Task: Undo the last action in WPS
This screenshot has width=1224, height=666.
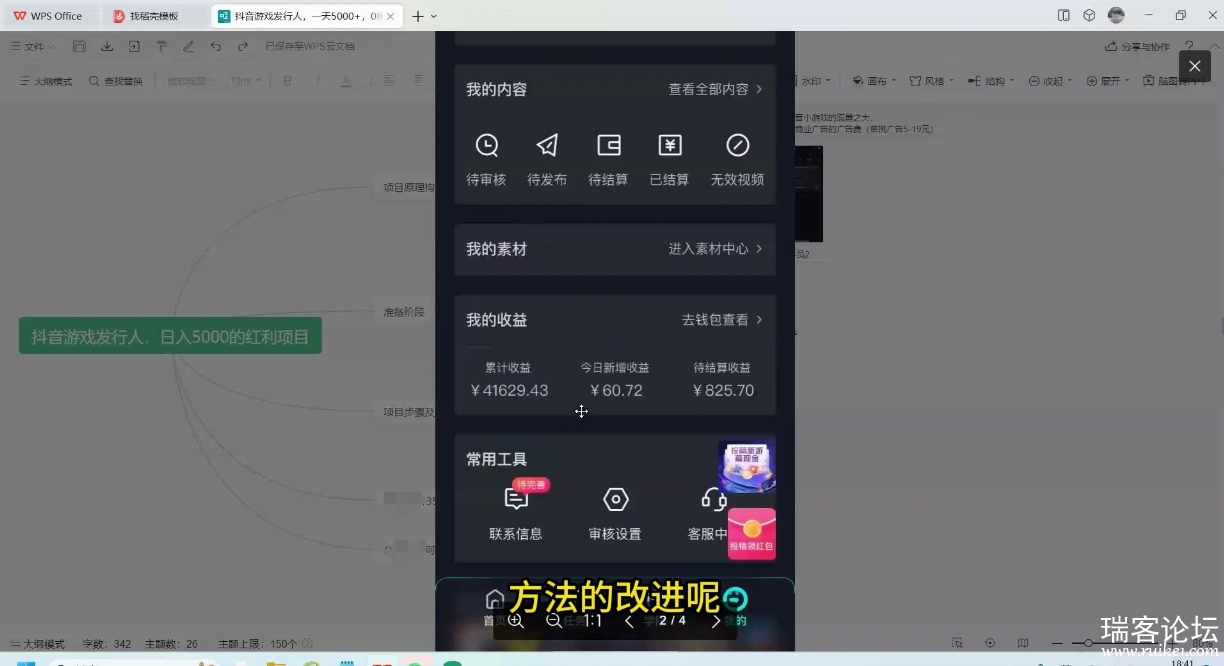Action: click(x=216, y=46)
